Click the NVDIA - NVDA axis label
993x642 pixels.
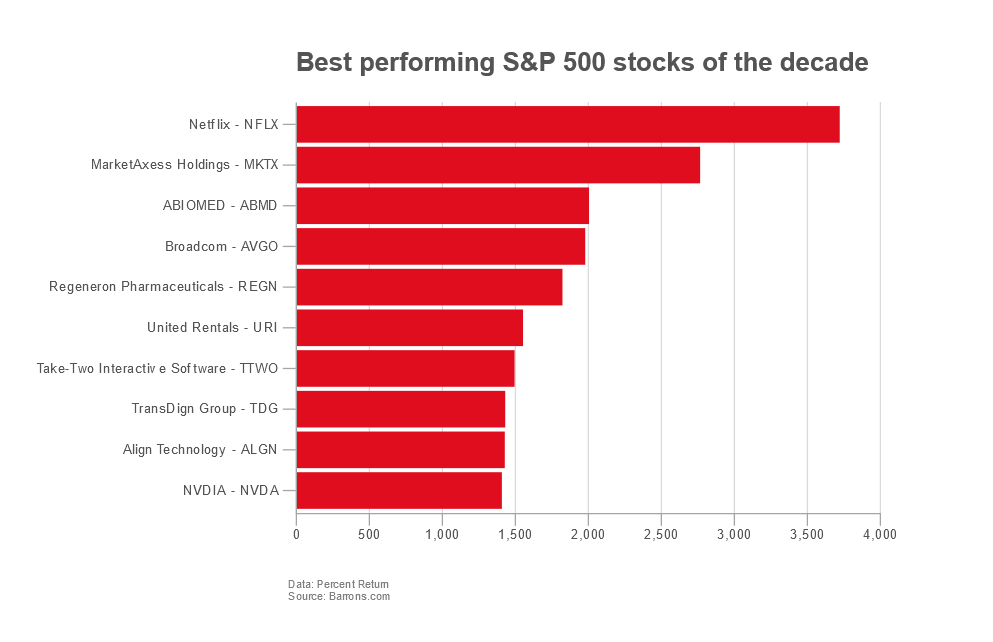click(230, 491)
